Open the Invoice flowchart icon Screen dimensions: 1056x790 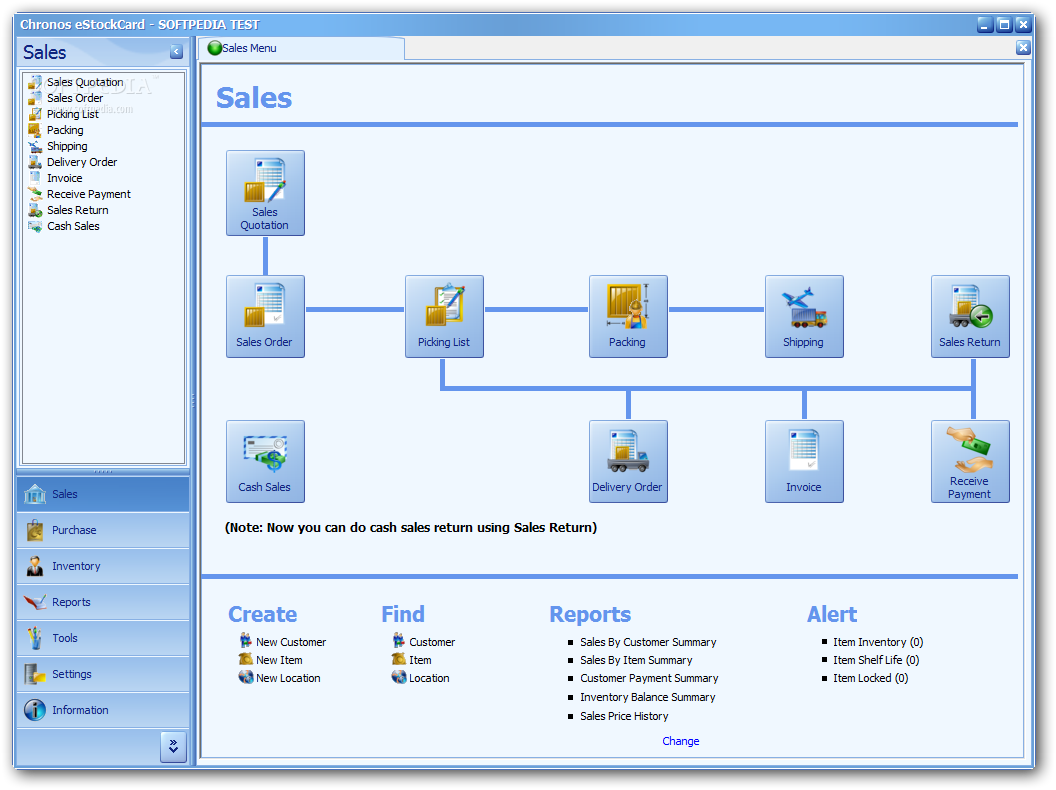click(x=803, y=461)
